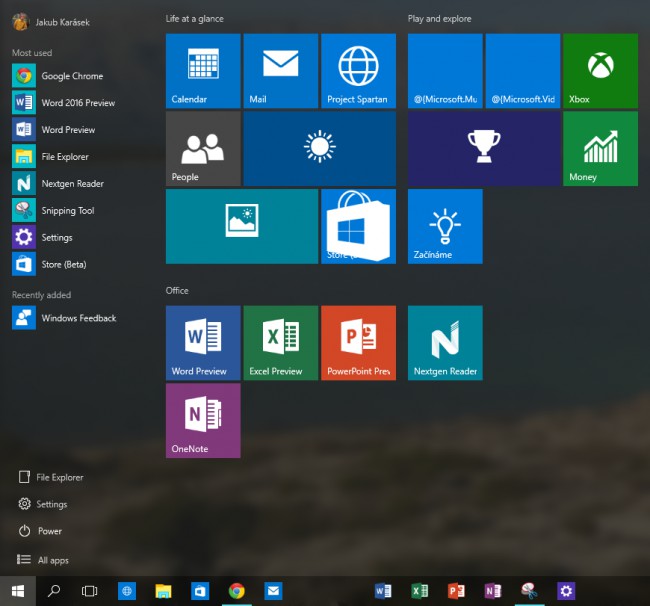Viewport: 650px width, 606px height.
Task: Open the Nextgen Reader tile
Action: pyautogui.click(x=445, y=343)
